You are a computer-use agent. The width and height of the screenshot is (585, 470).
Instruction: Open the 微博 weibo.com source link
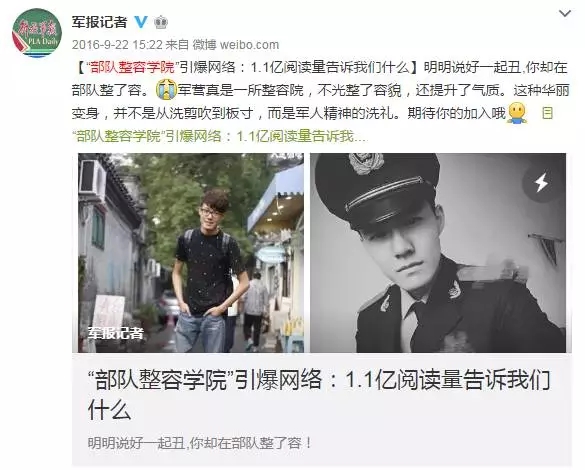point(236,45)
